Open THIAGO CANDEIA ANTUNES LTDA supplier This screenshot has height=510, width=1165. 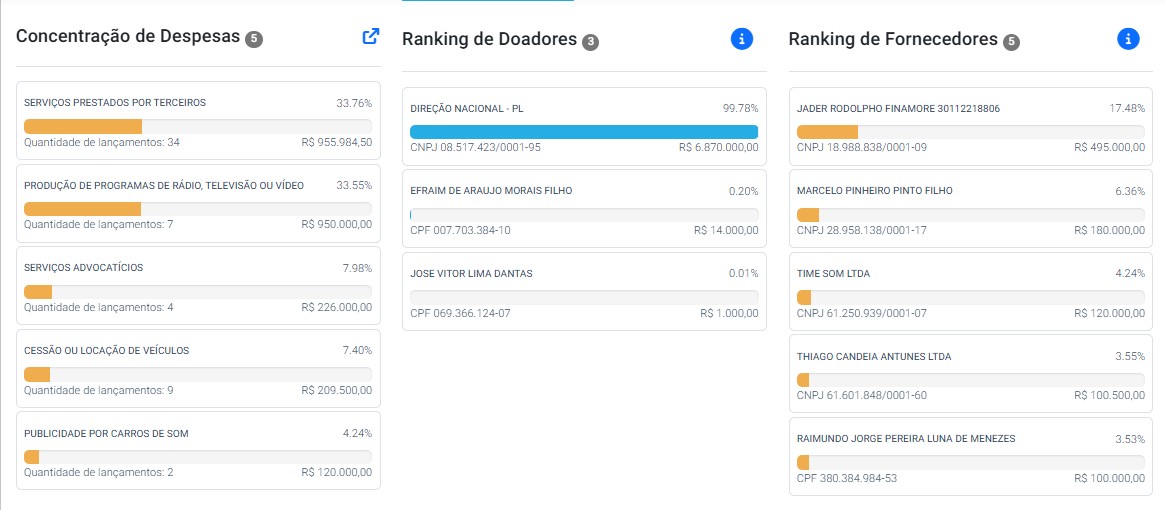970,374
